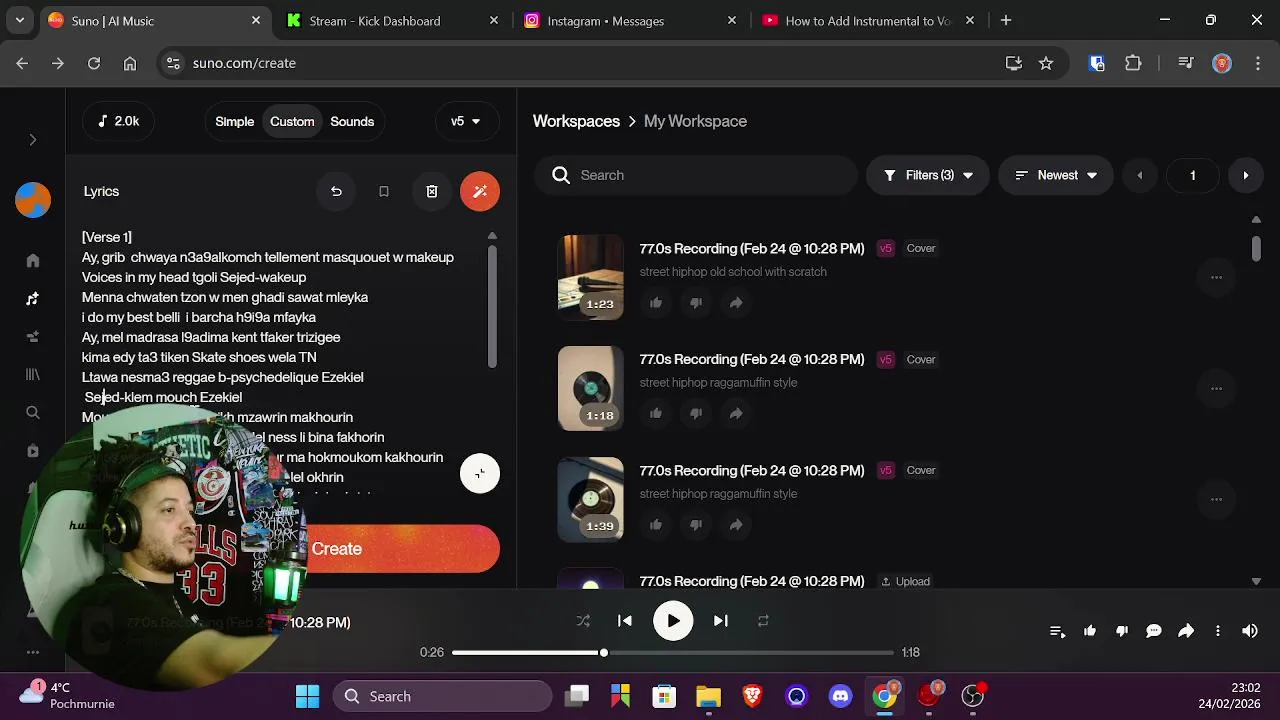
Task: Open player bar more options menu
Action: (1218, 631)
